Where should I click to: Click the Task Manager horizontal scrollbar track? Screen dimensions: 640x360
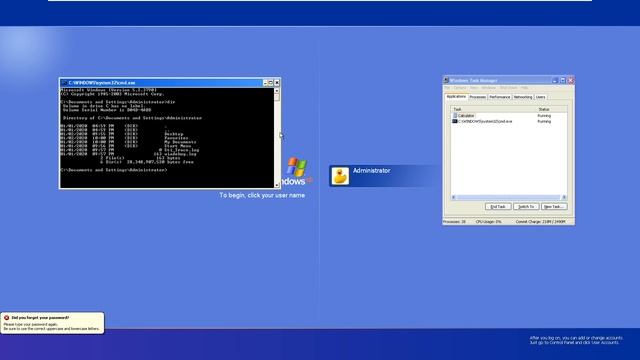[x=509, y=197]
